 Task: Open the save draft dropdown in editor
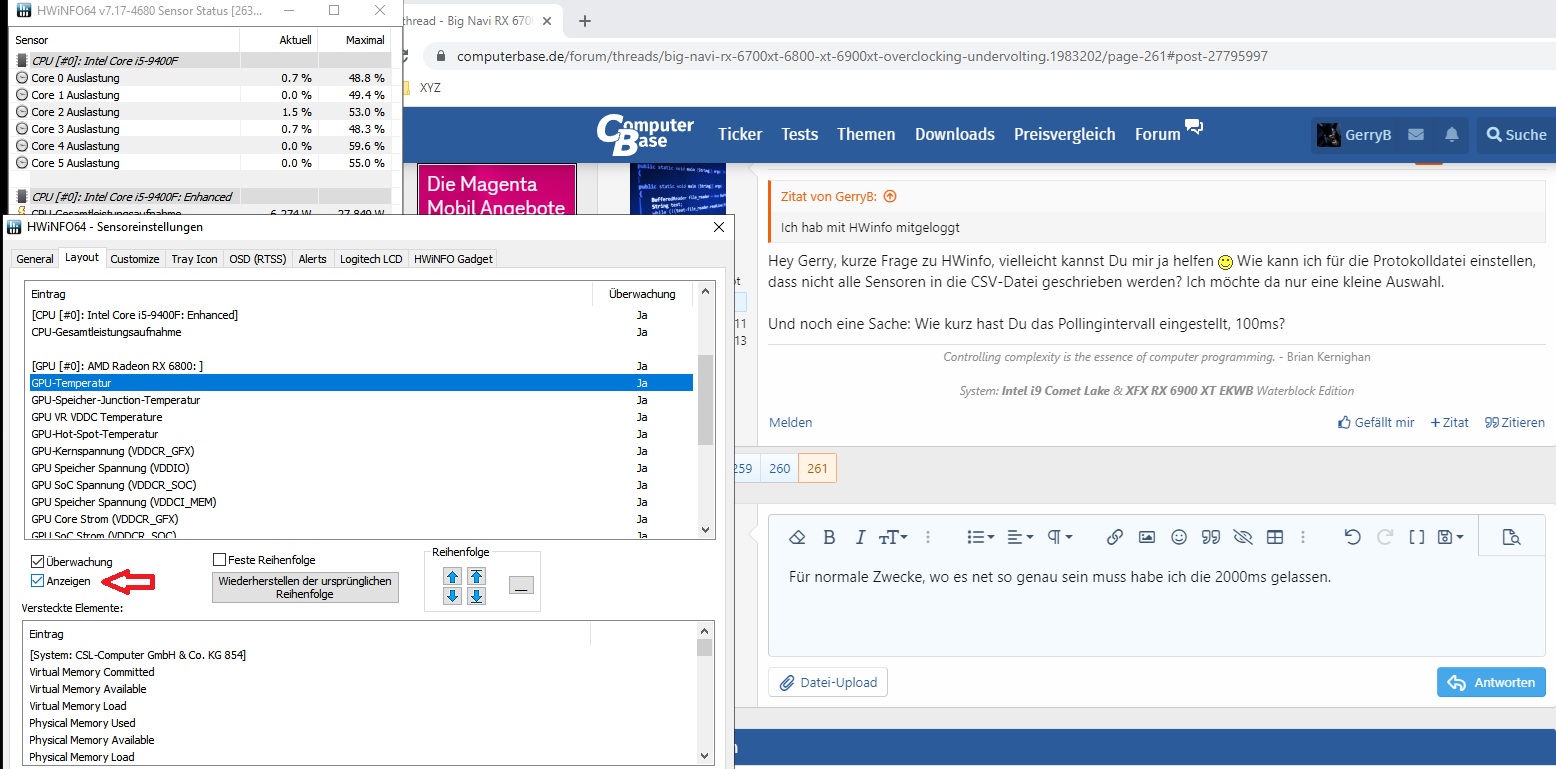(1451, 537)
